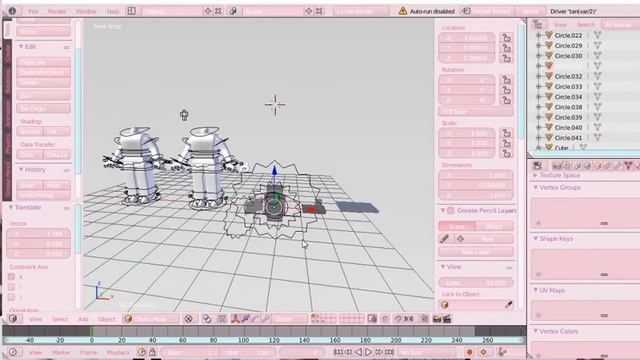The height and width of the screenshot is (360, 640).
Task: Select the translate manipulator arrow icon
Action: (x=245, y=319)
